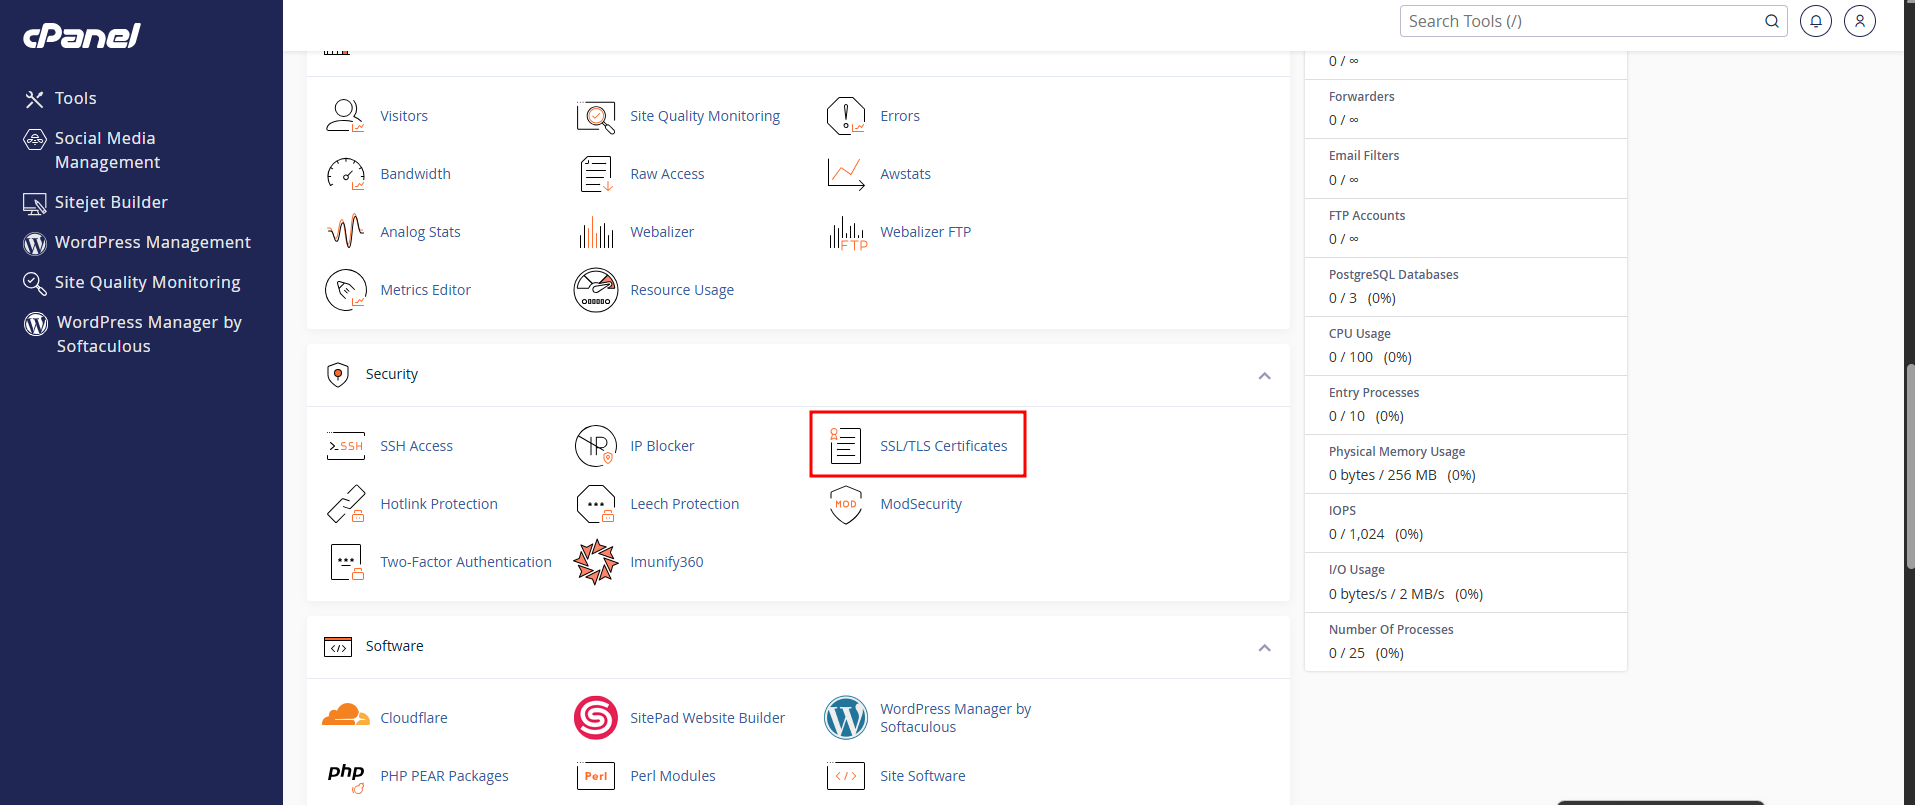Open the Raw Access document icon
Image resolution: width=1915 pixels, height=805 pixels.
596,174
